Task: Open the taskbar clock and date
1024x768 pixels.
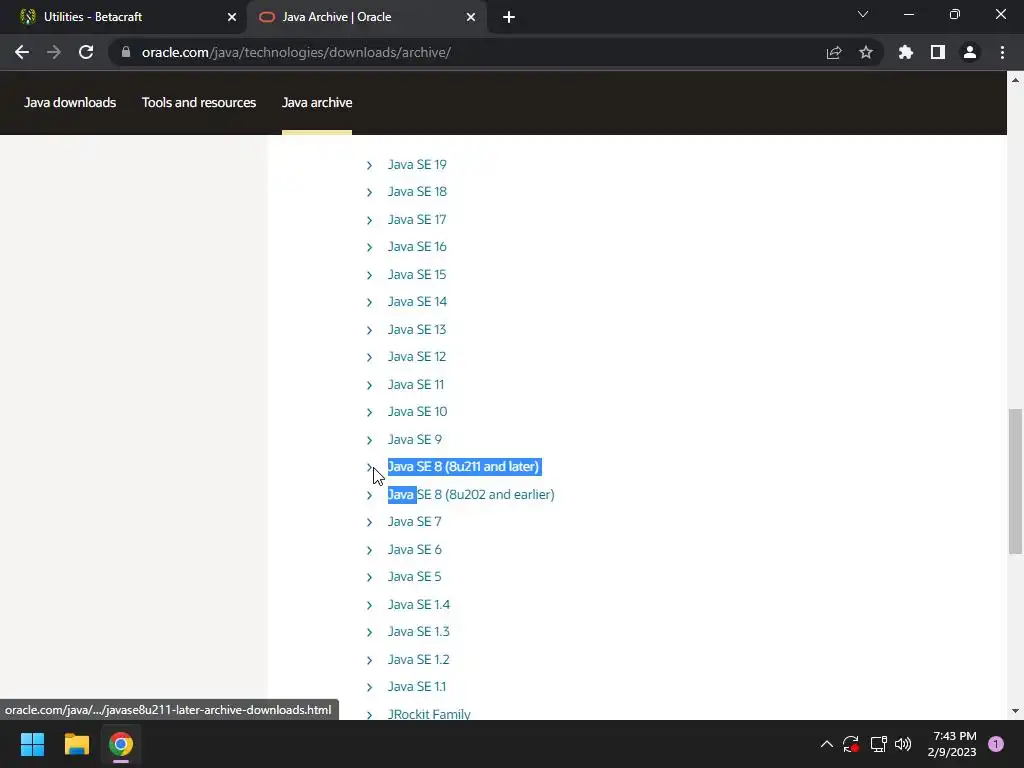Action: click(952, 744)
